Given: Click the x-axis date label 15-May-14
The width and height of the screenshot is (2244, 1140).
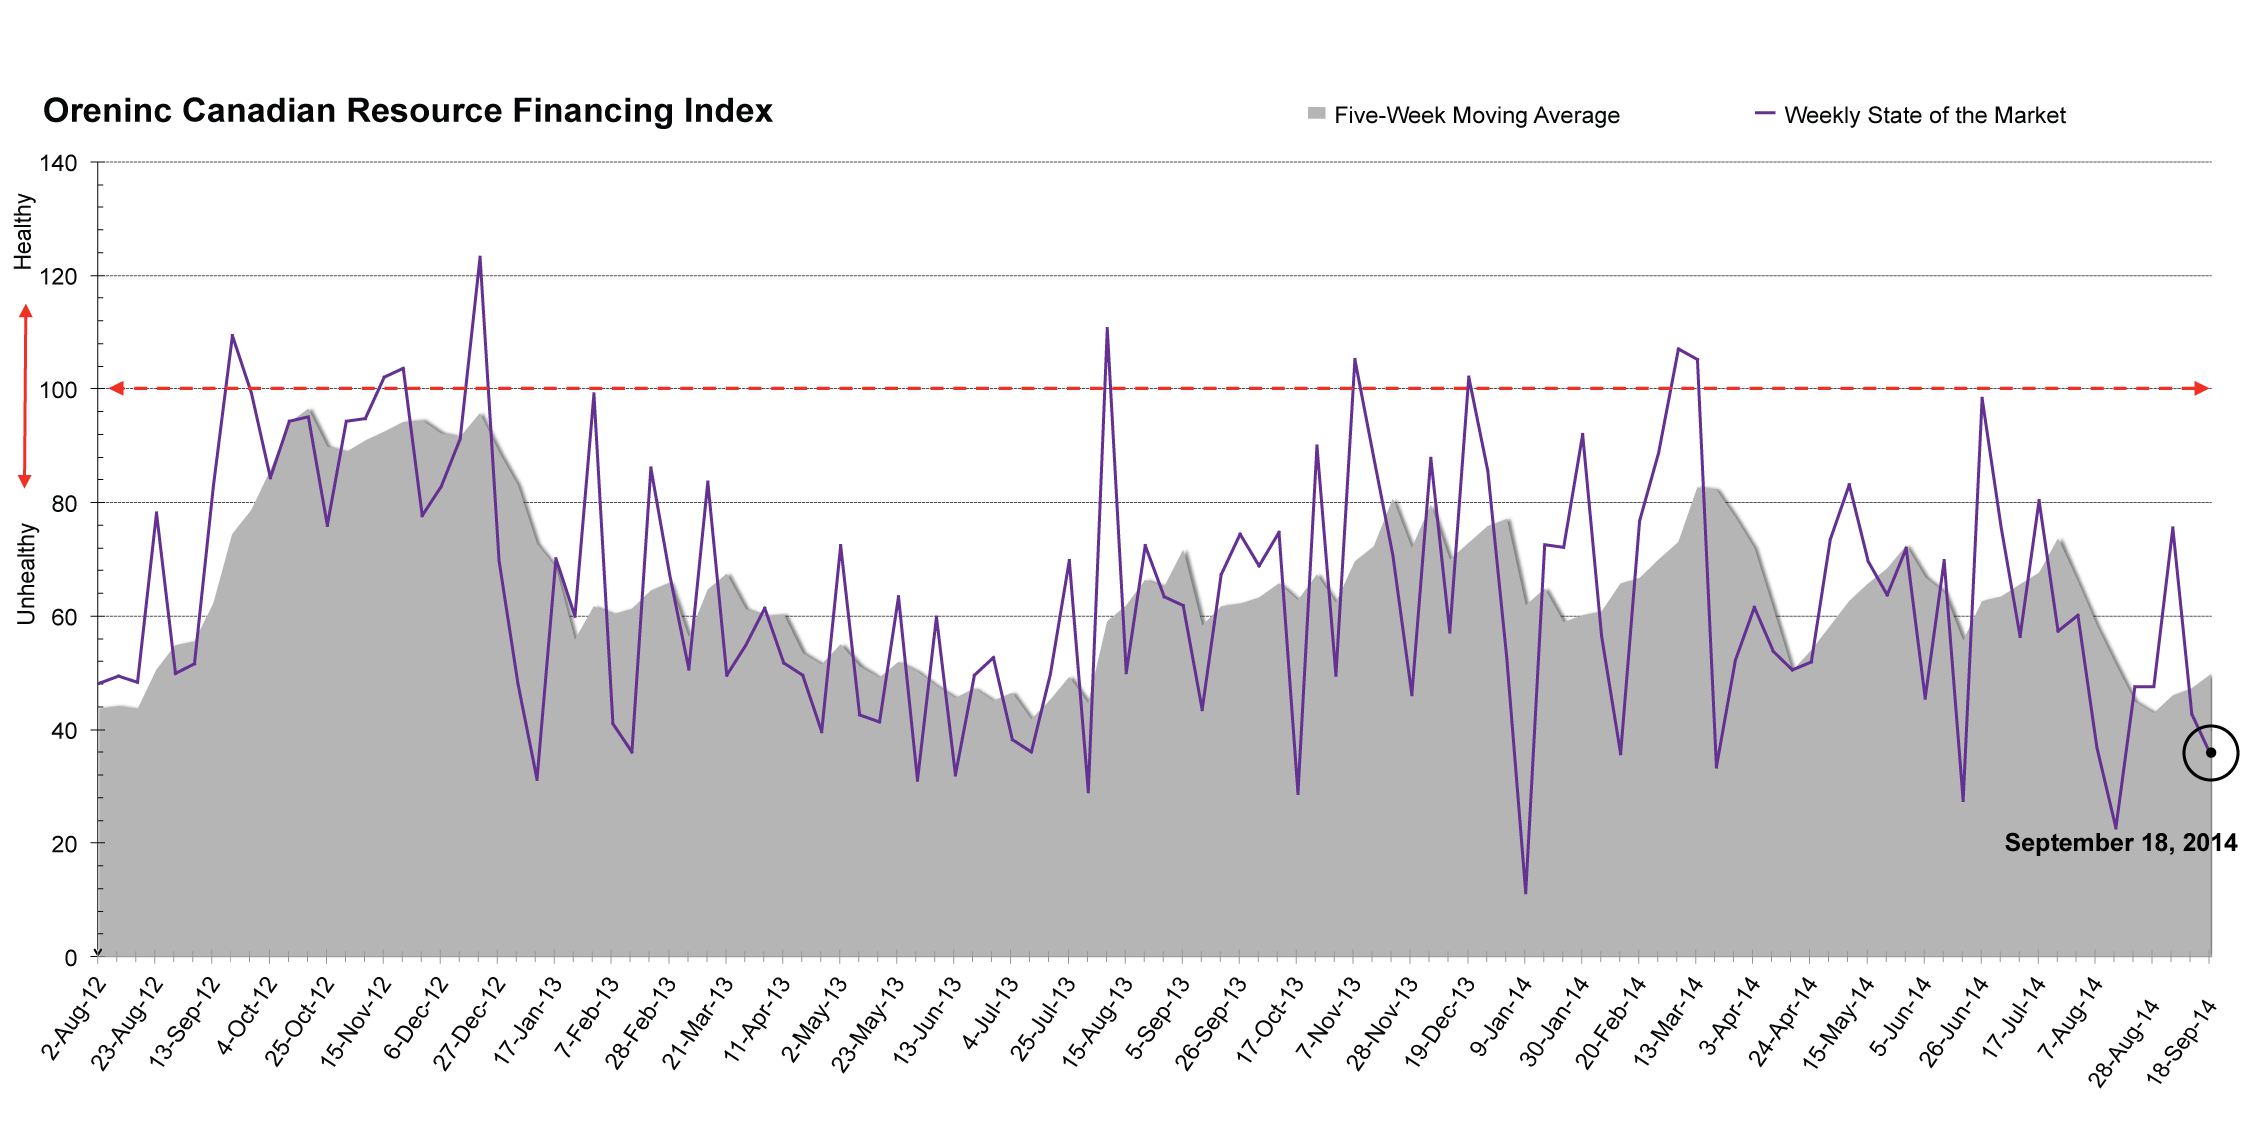Looking at the screenshot, I should (1837, 1022).
